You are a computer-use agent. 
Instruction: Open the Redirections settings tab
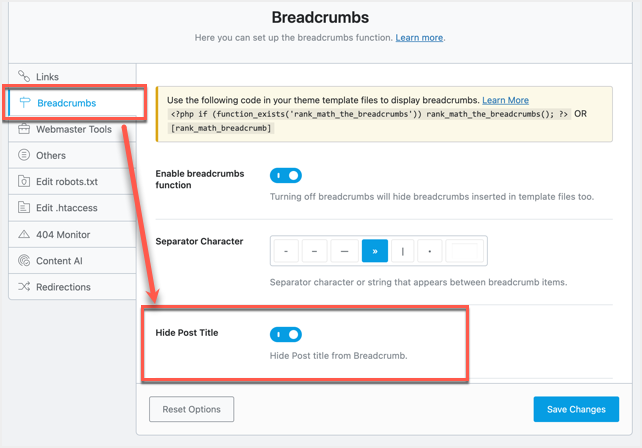[63, 287]
